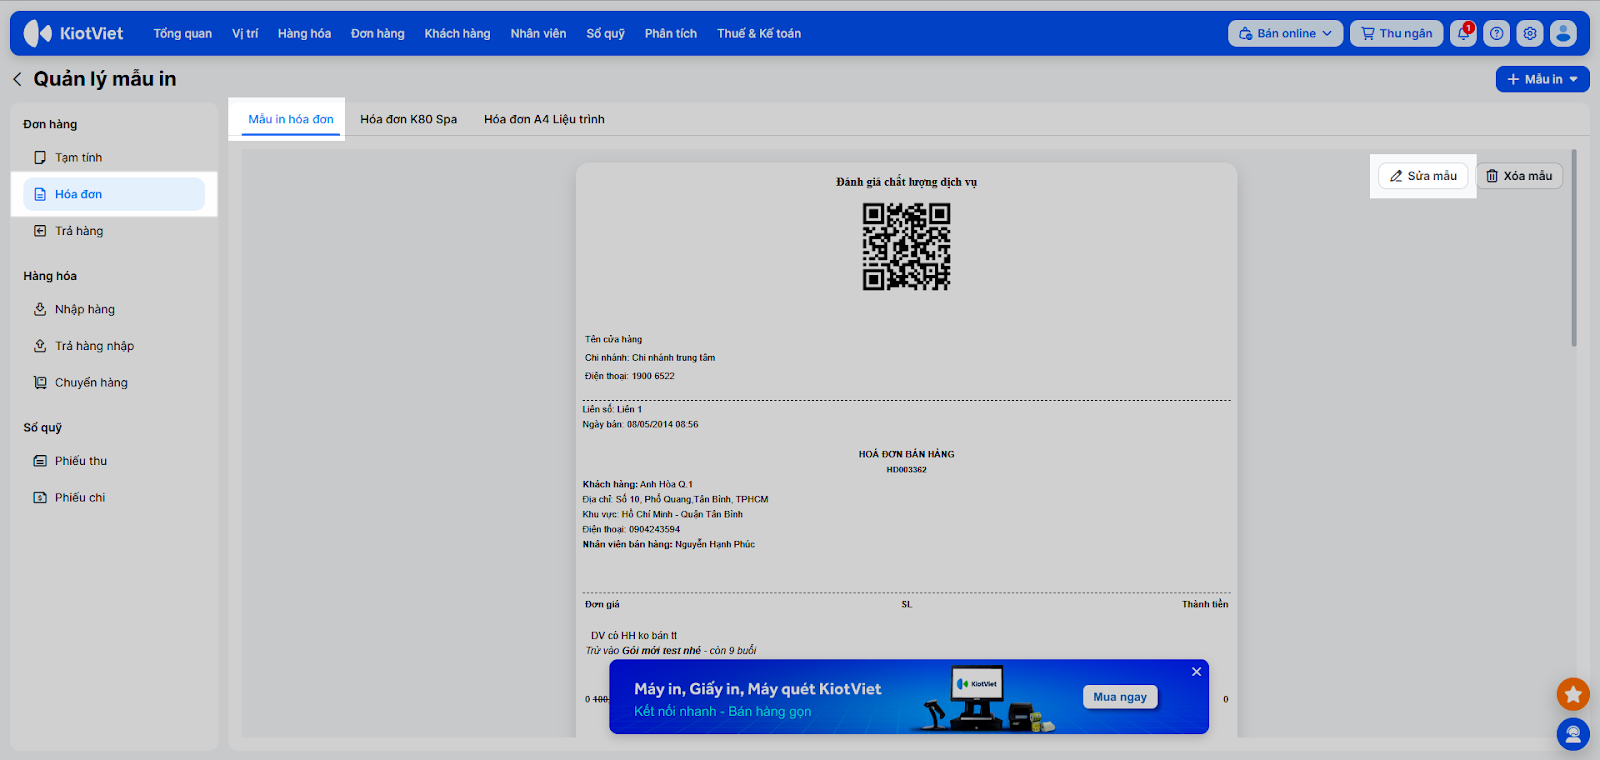1600x760 pixels.
Task: Click the Mua ngay button in the banner
Action: [x=1120, y=697]
